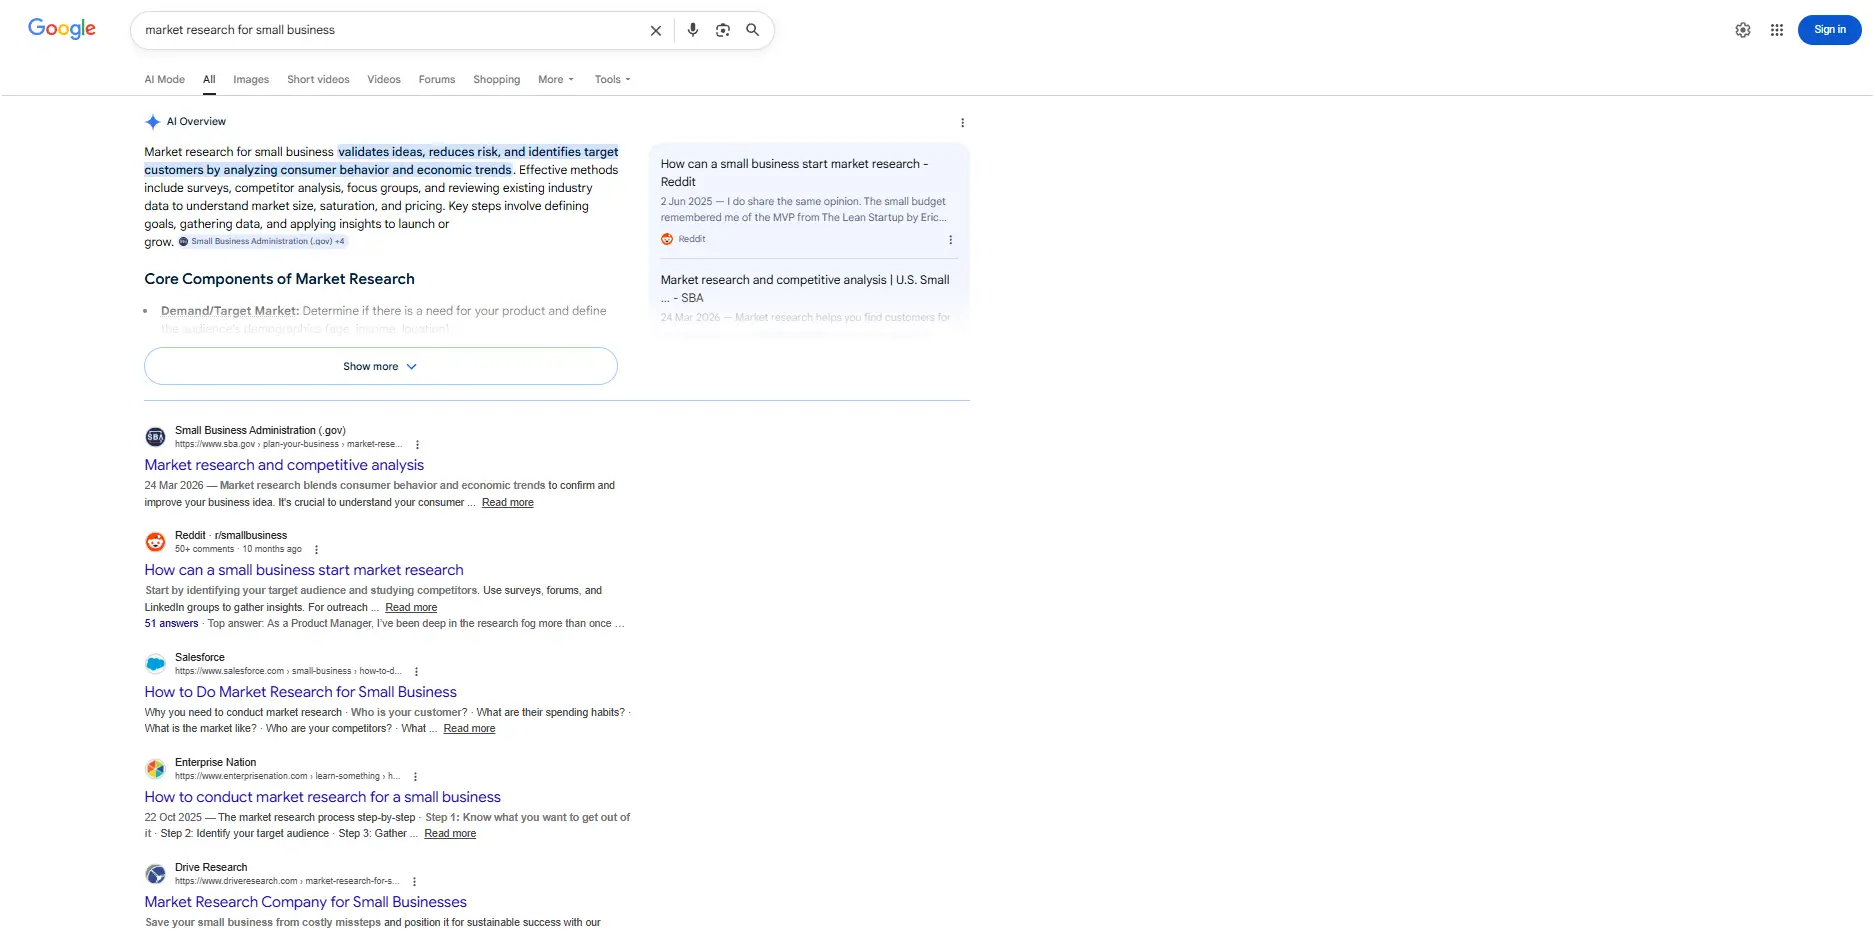Open How to conduct market research link
The width and height of the screenshot is (1875, 931).
tap(322, 797)
